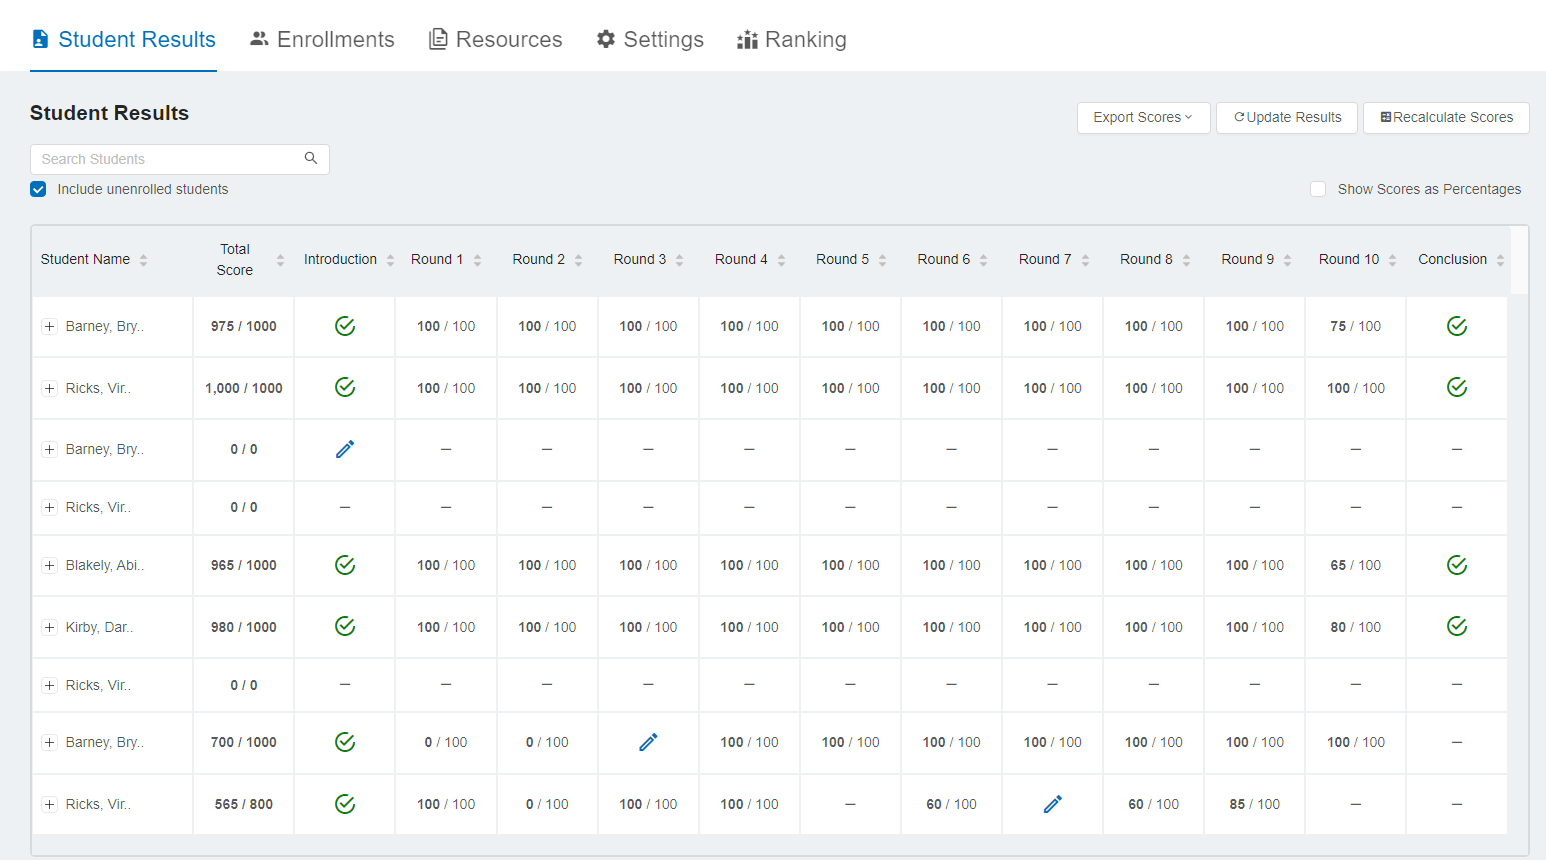Click the table's vertical scrollbar
The height and width of the screenshot is (860, 1546).
tap(1518, 262)
